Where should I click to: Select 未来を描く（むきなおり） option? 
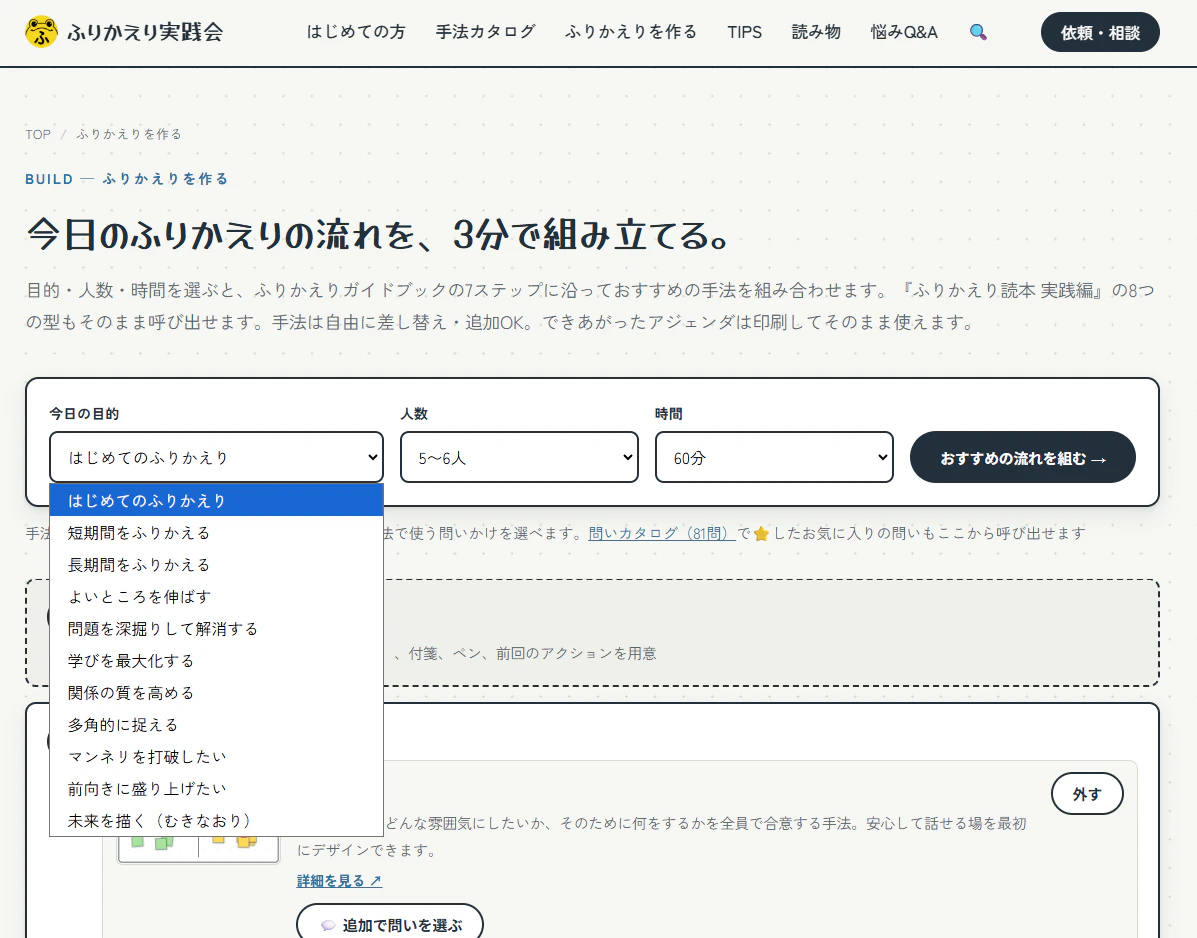(216, 821)
